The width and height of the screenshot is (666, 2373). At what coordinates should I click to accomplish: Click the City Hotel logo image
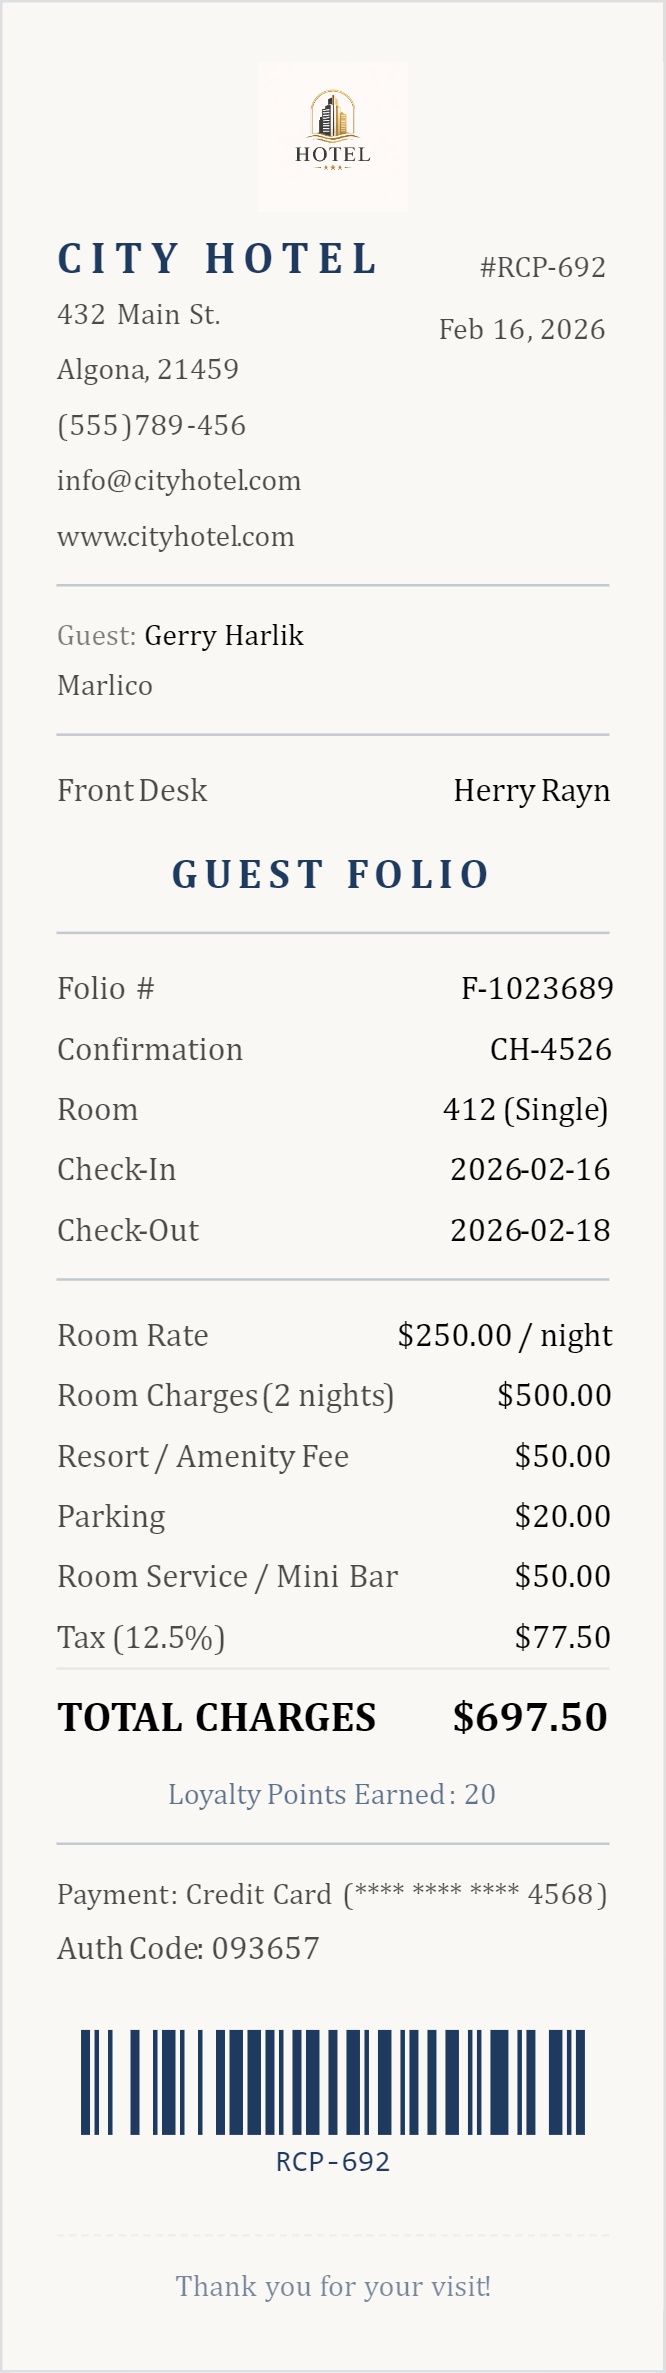click(333, 137)
